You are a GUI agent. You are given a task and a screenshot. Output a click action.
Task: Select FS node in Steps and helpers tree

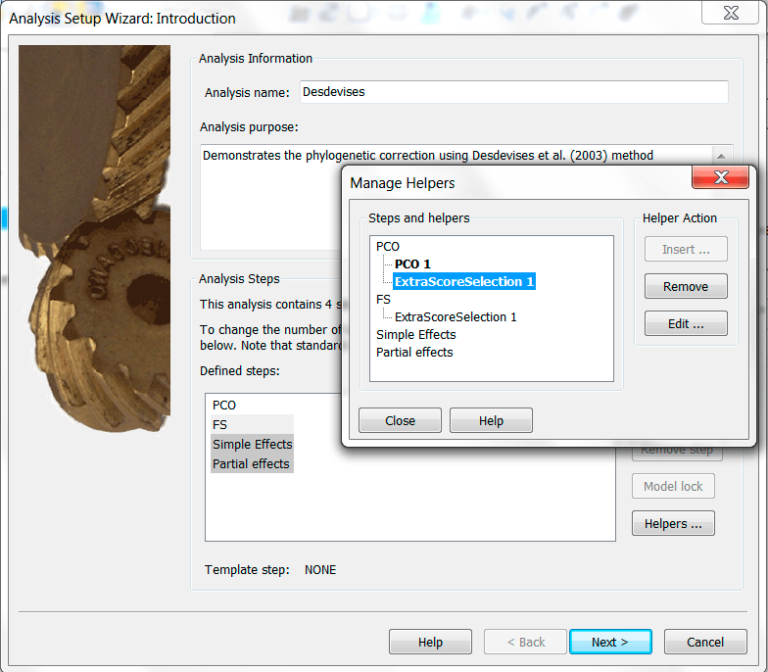tap(384, 299)
